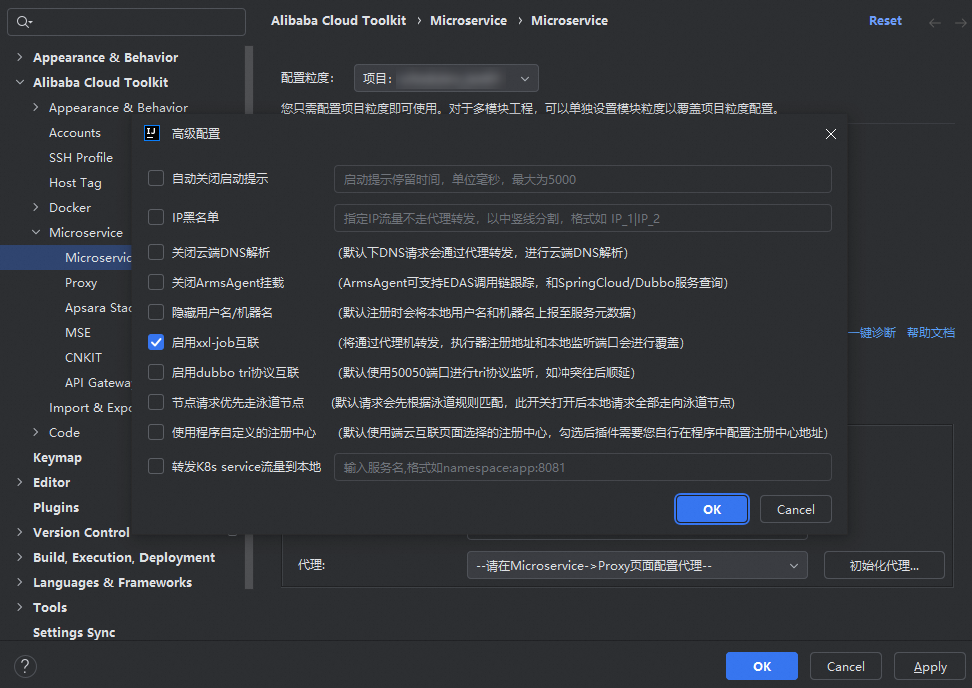Enable IP黑名单 checkbox
This screenshot has height=688, width=972.
[156, 217]
